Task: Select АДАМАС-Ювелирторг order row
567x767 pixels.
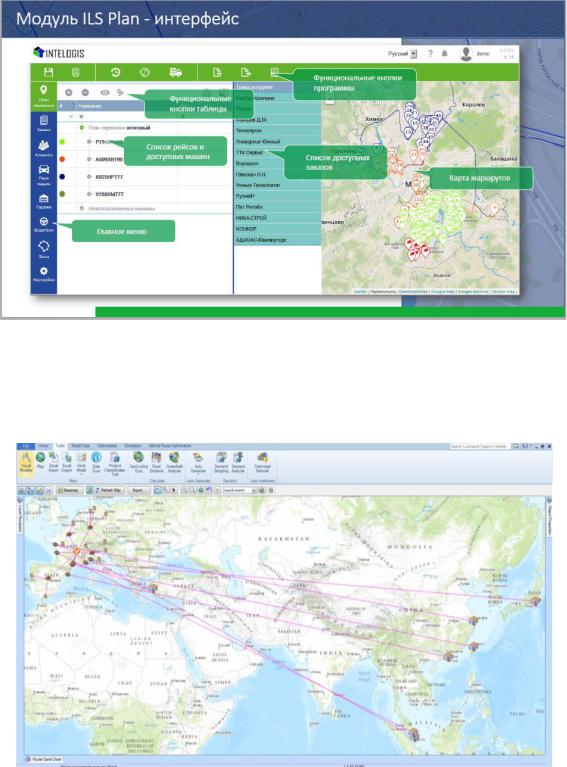Action: 277,240
